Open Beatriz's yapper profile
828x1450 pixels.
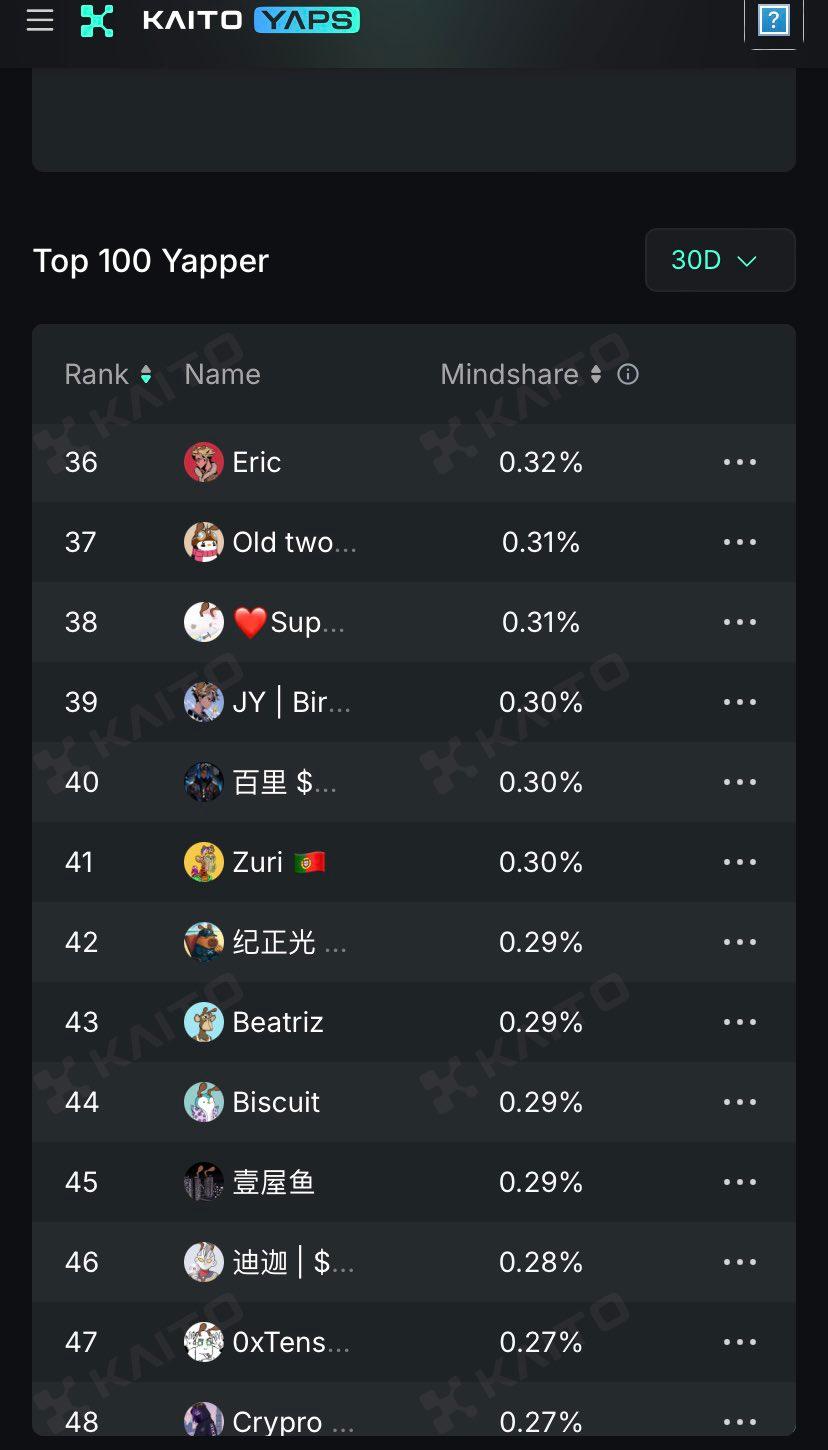tap(278, 1022)
